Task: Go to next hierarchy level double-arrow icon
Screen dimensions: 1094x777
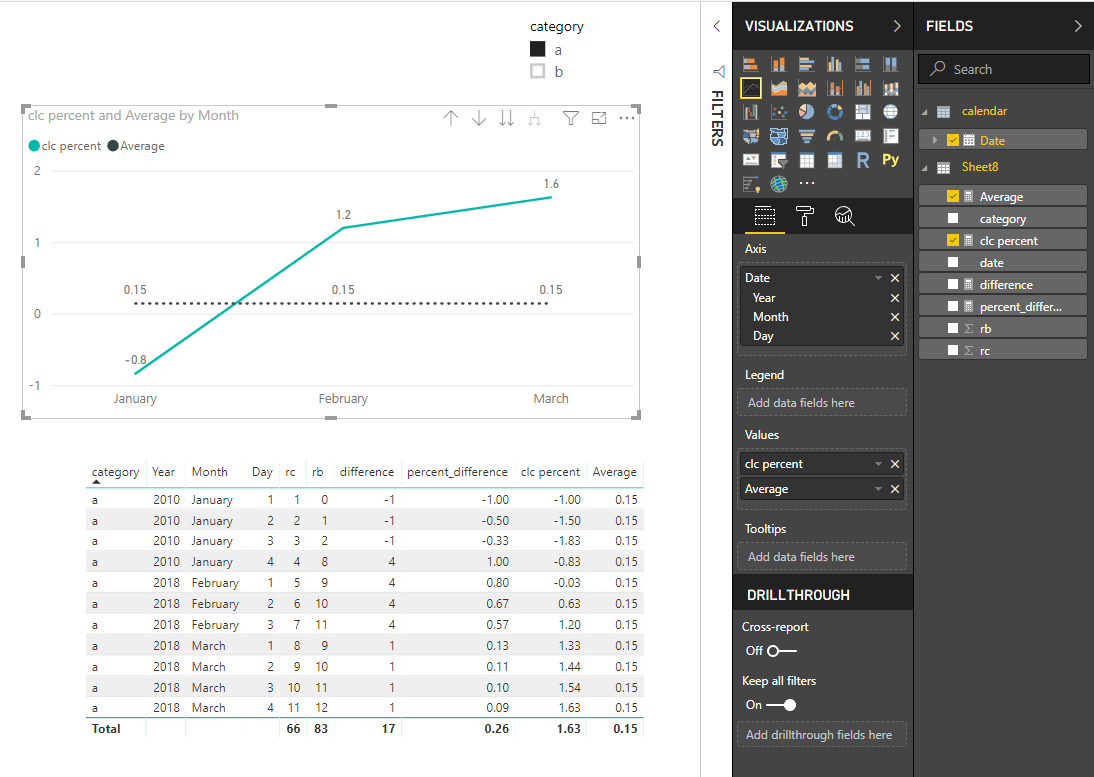Action: 507,118
